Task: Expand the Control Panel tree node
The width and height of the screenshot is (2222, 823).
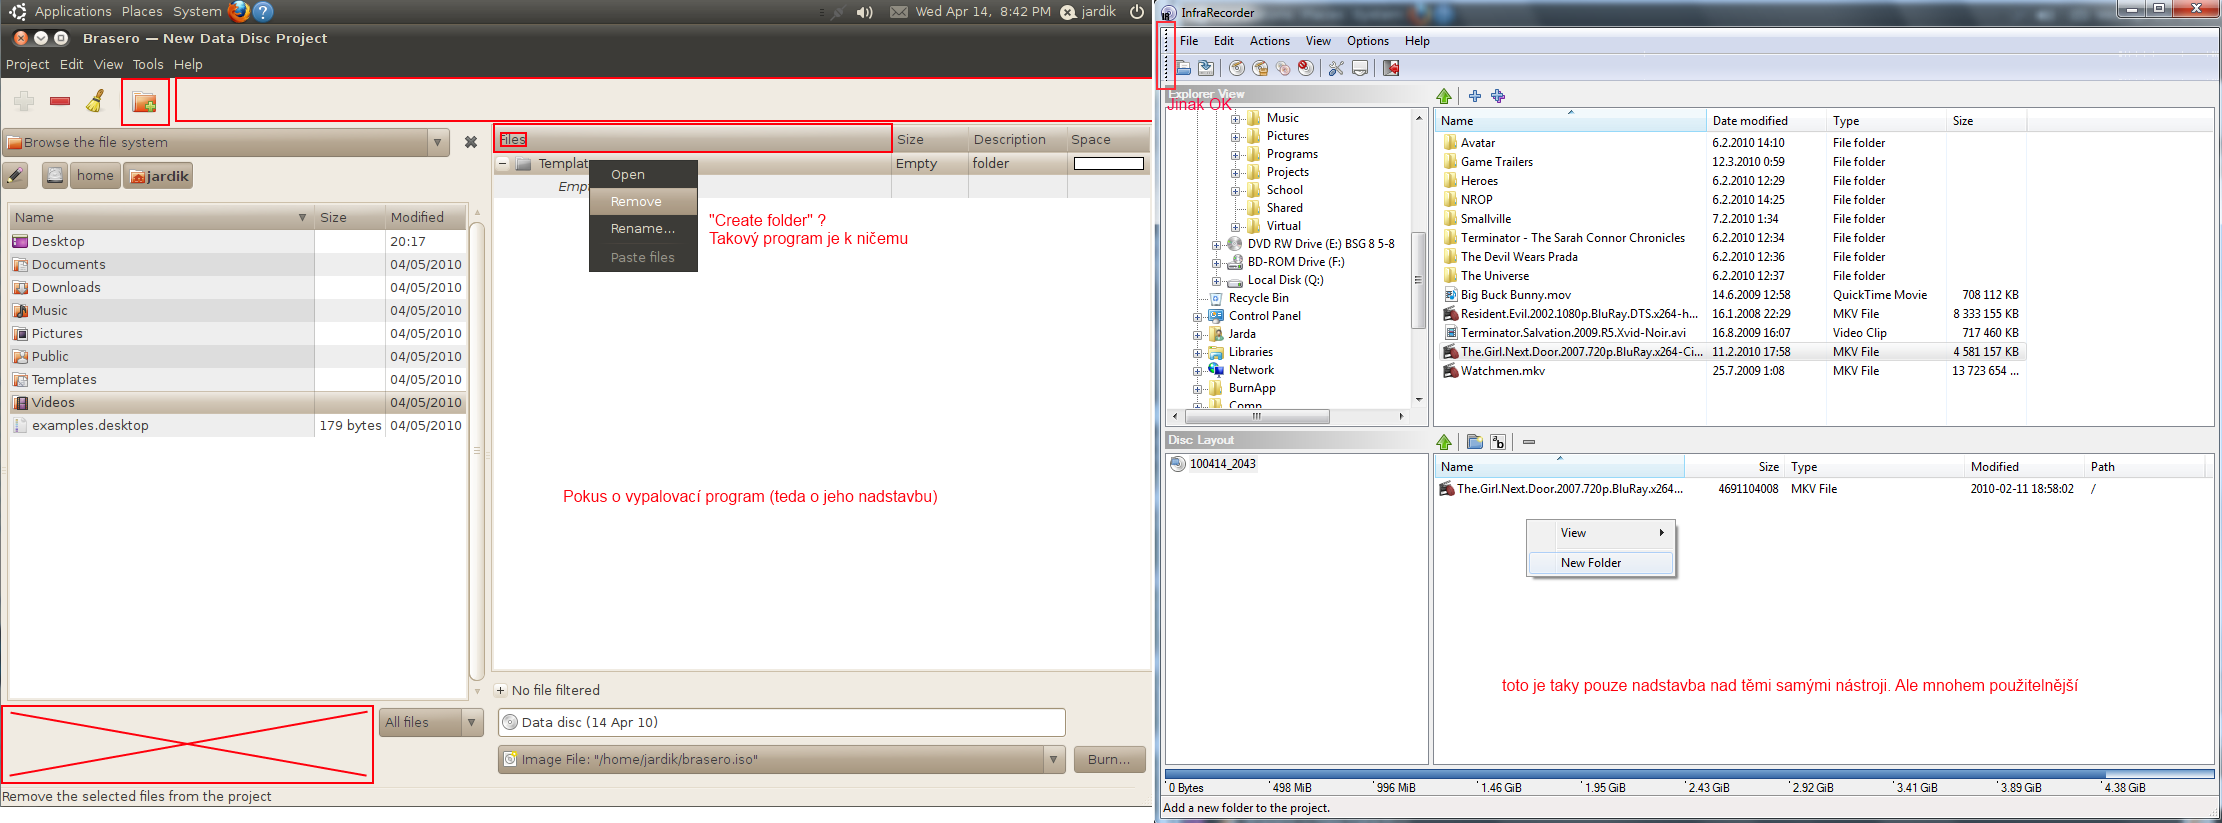Action: pyautogui.click(x=1197, y=317)
